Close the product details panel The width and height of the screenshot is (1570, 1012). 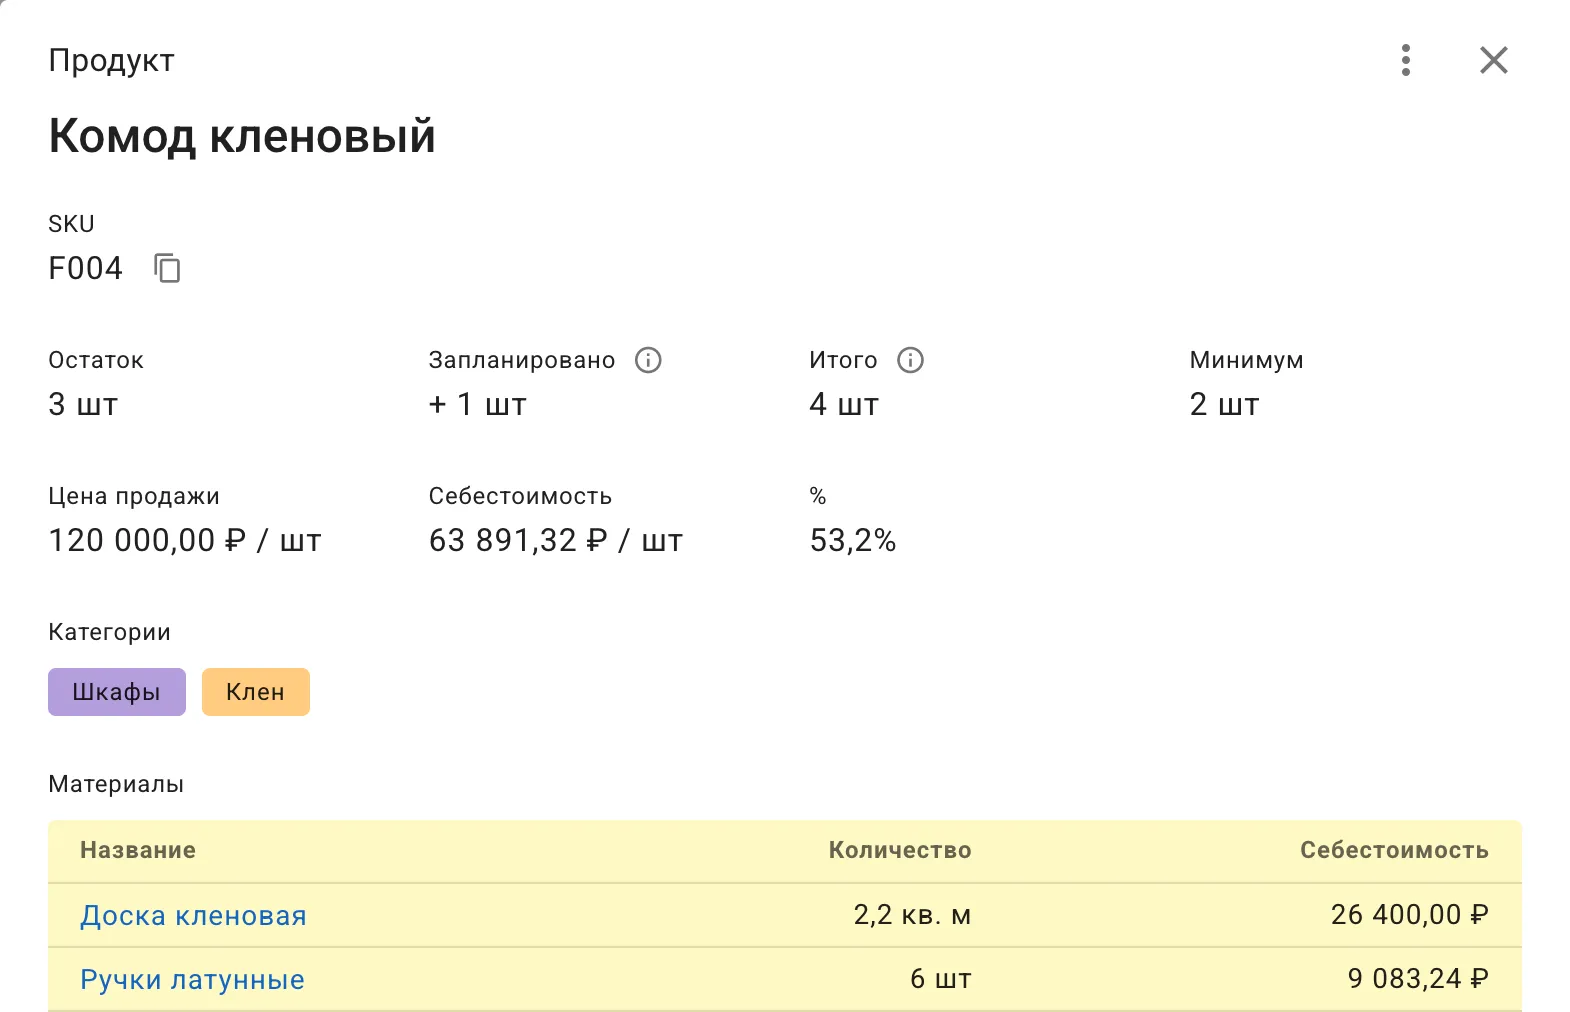(x=1493, y=60)
